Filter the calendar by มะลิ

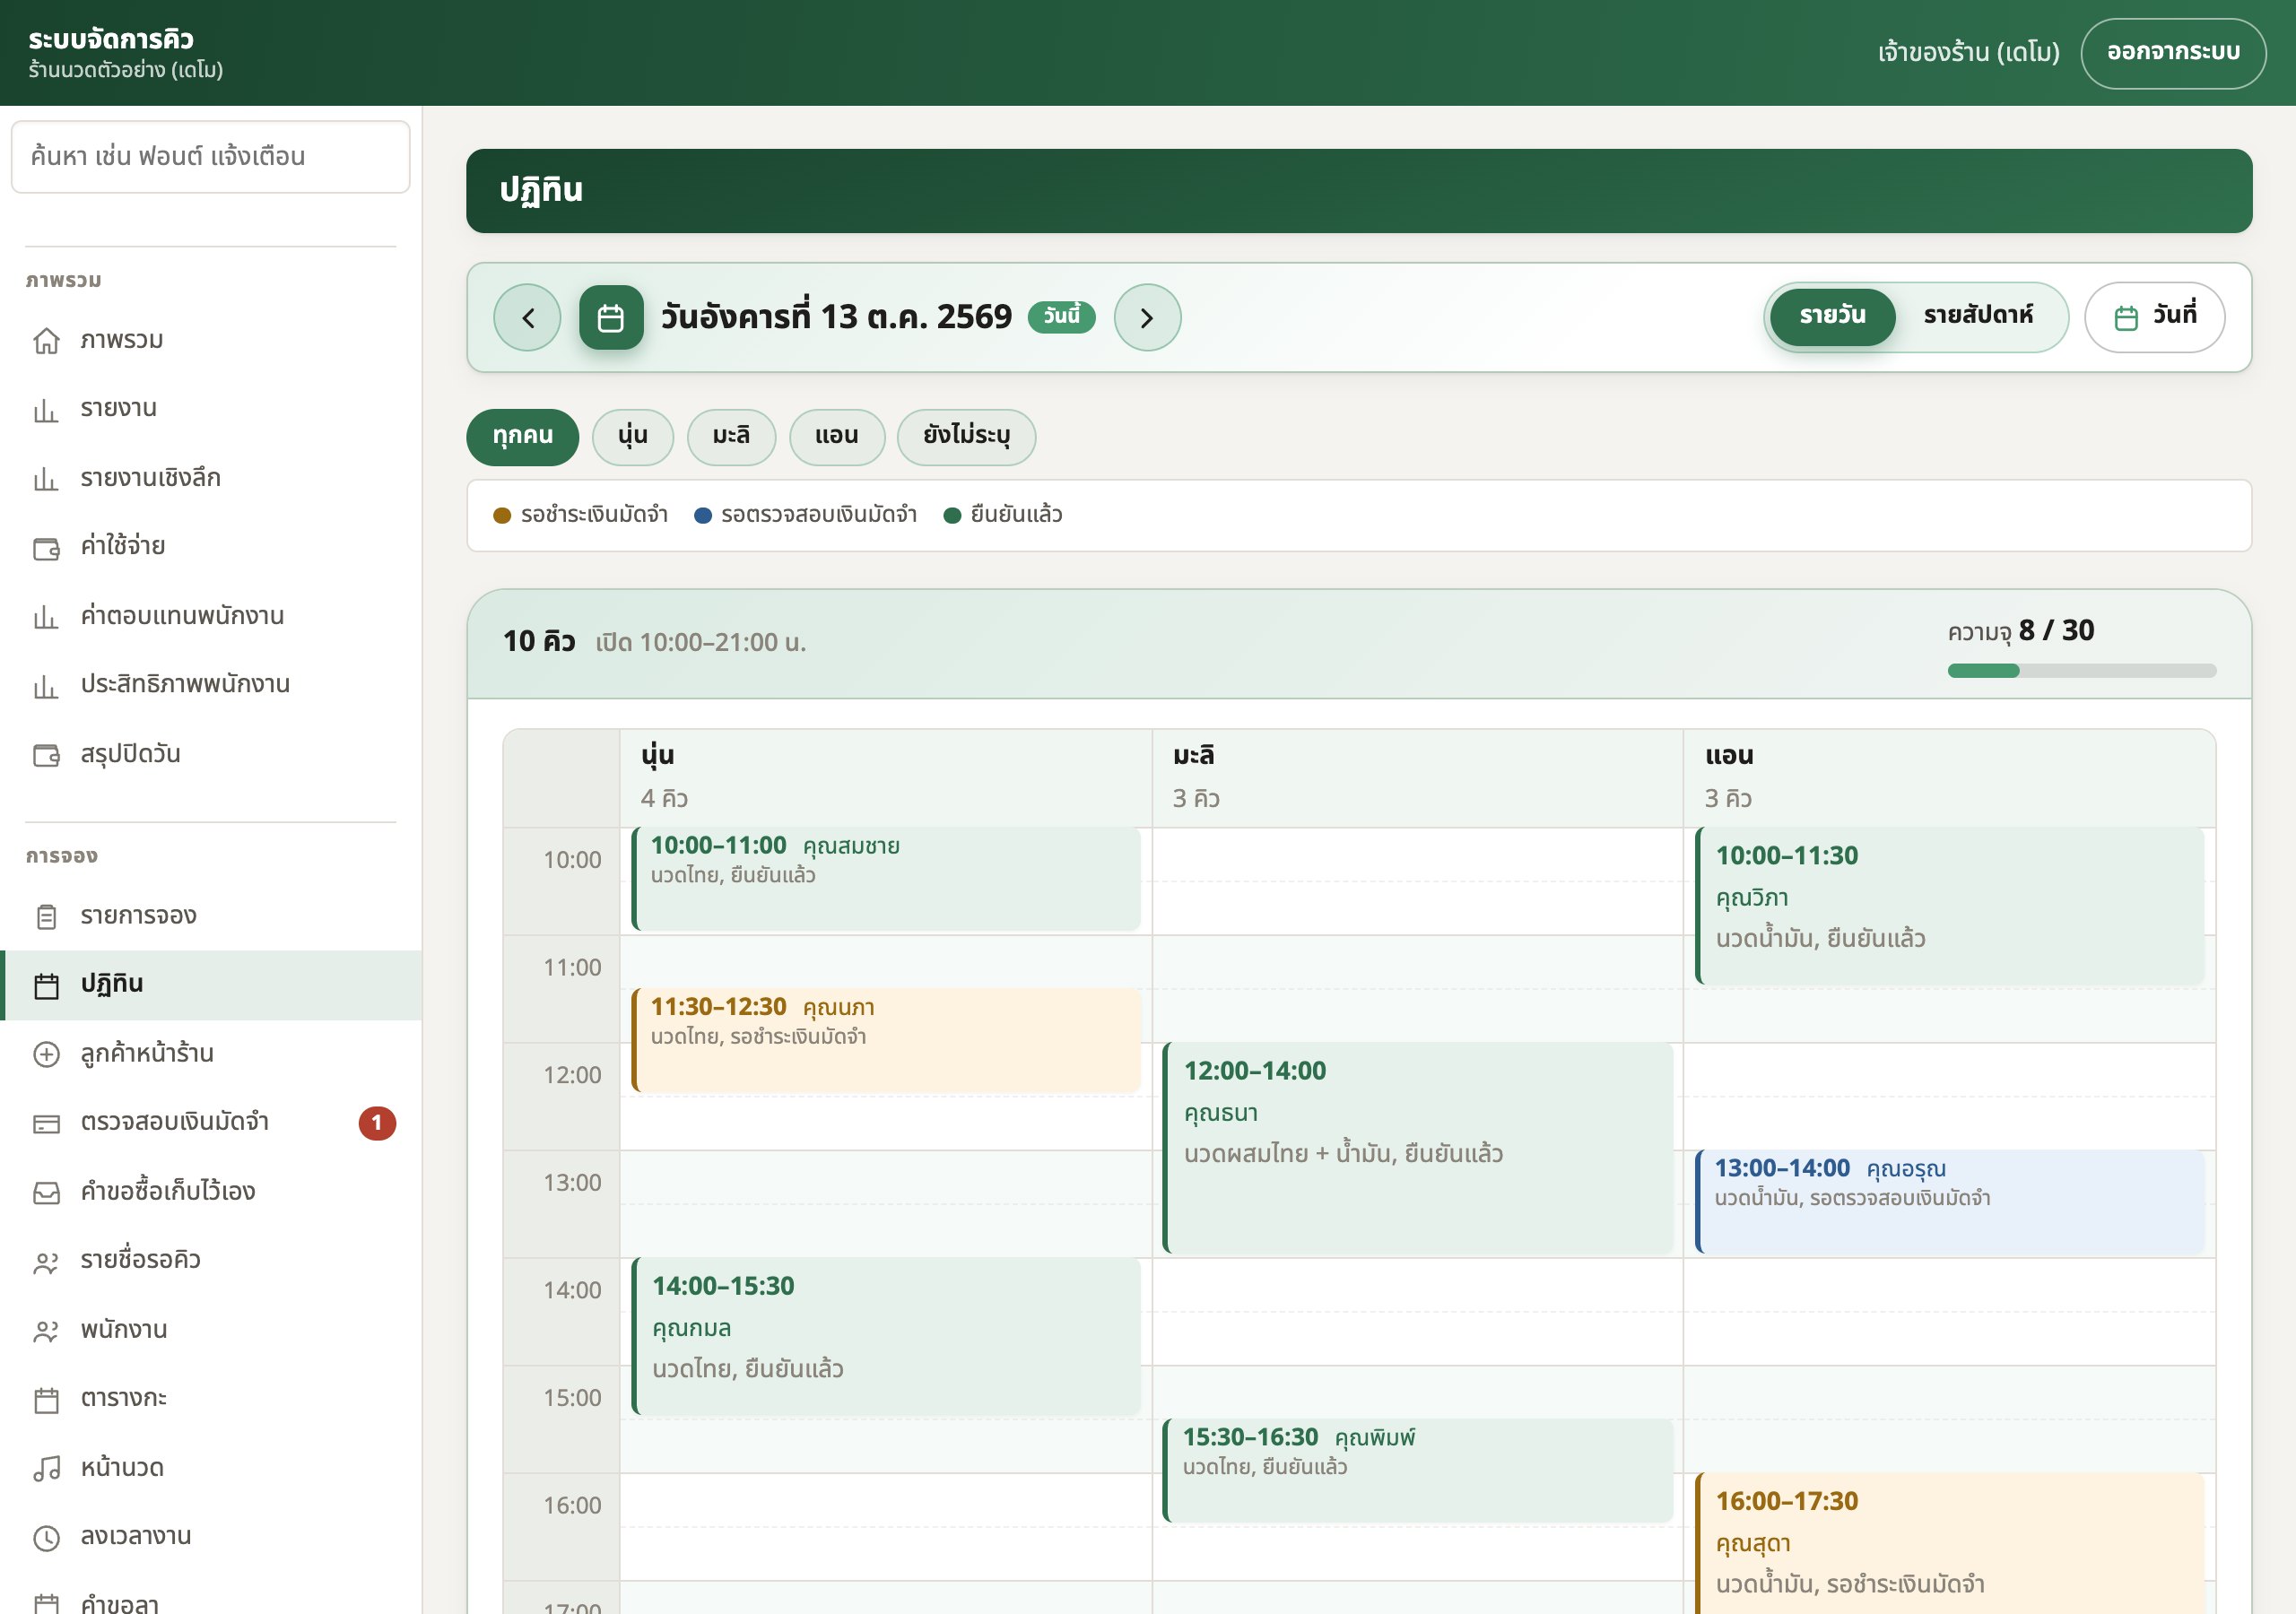[731, 437]
